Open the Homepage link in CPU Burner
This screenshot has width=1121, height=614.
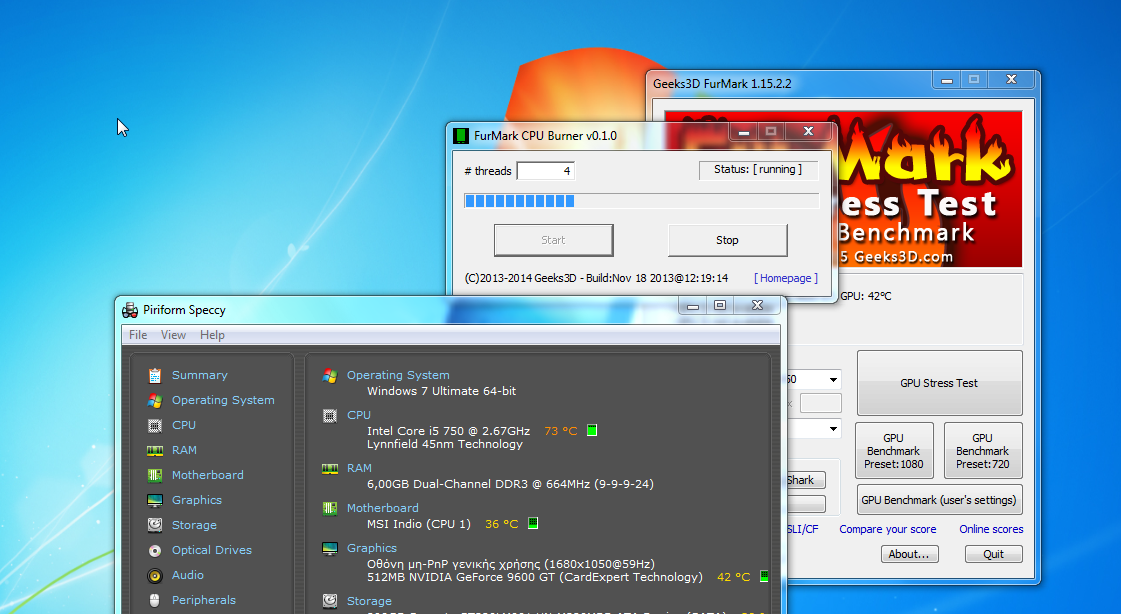[x=786, y=278]
